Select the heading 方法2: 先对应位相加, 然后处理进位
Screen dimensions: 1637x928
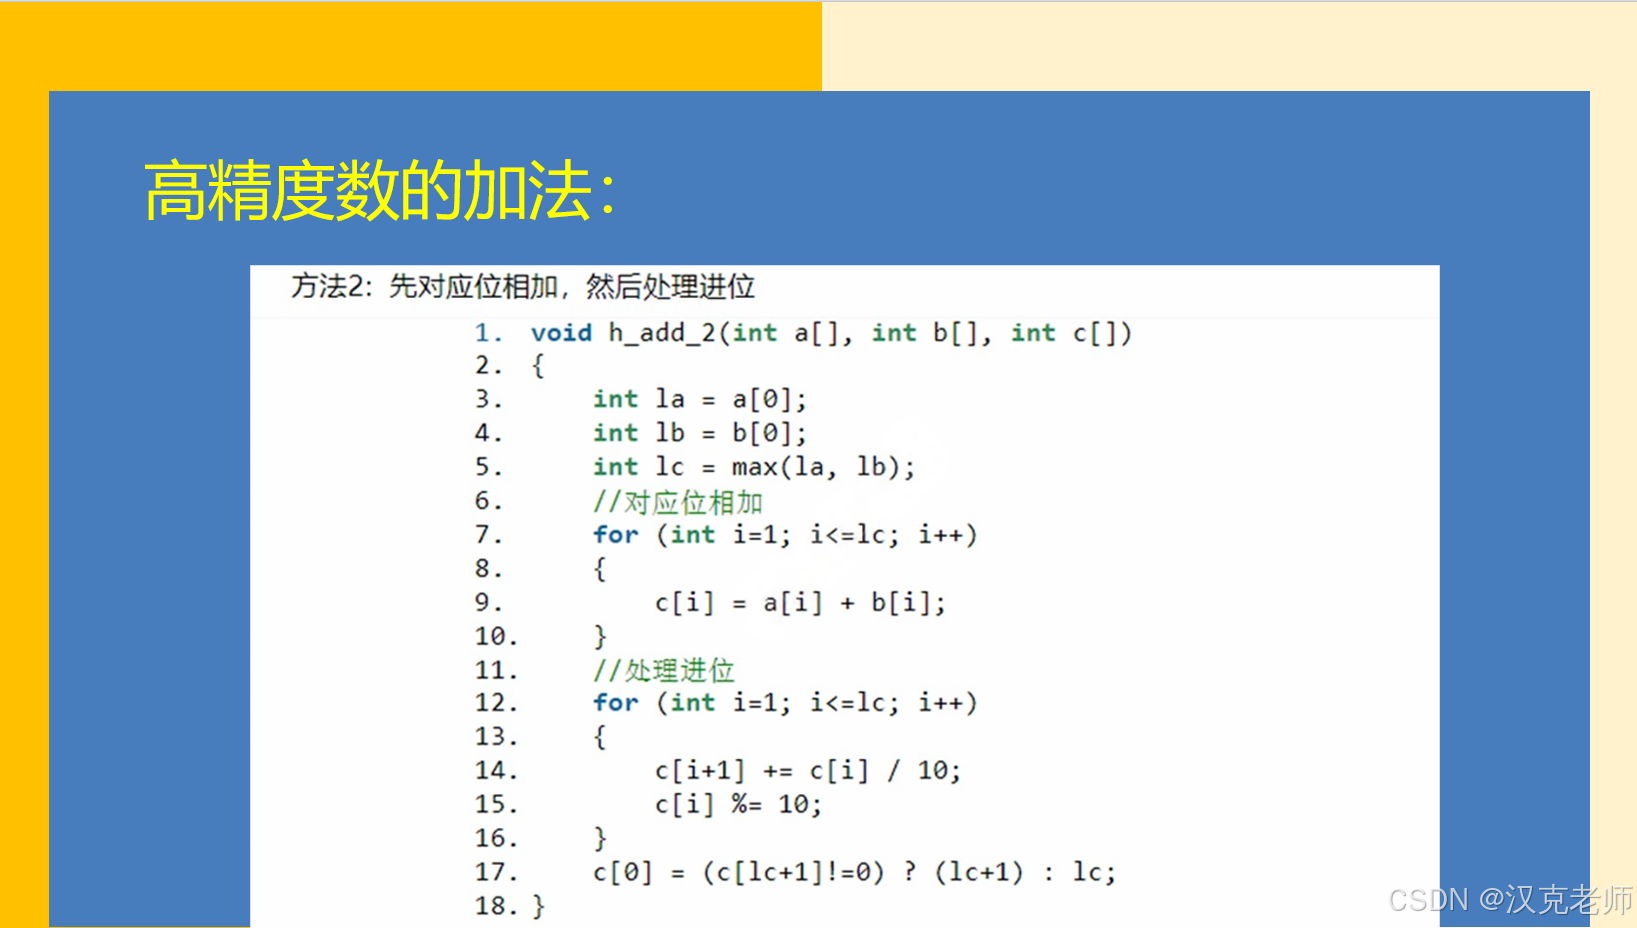523,287
